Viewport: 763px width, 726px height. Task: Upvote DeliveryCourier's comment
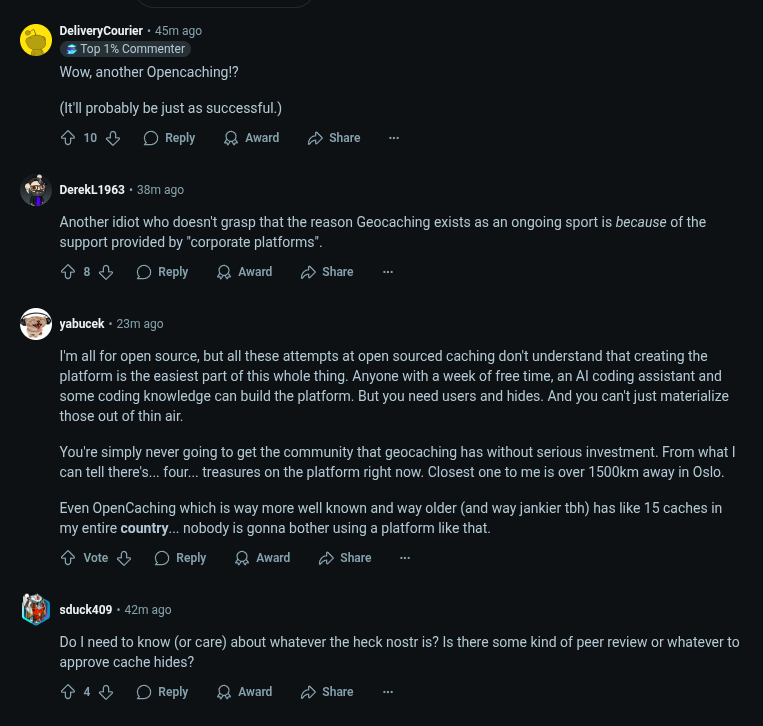pyautogui.click(x=68, y=138)
